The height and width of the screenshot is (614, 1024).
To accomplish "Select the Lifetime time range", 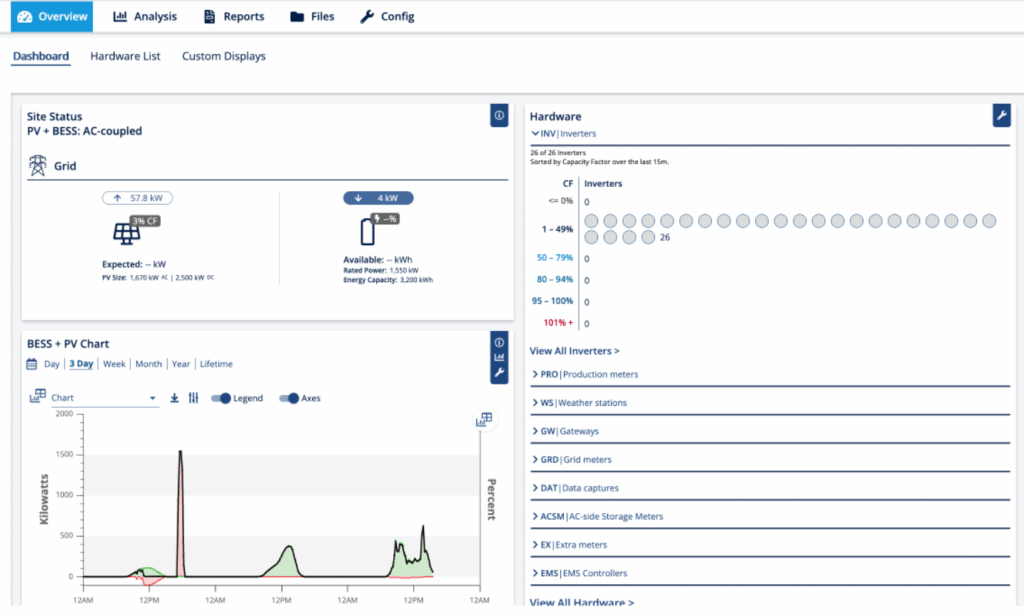I will (x=216, y=364).
